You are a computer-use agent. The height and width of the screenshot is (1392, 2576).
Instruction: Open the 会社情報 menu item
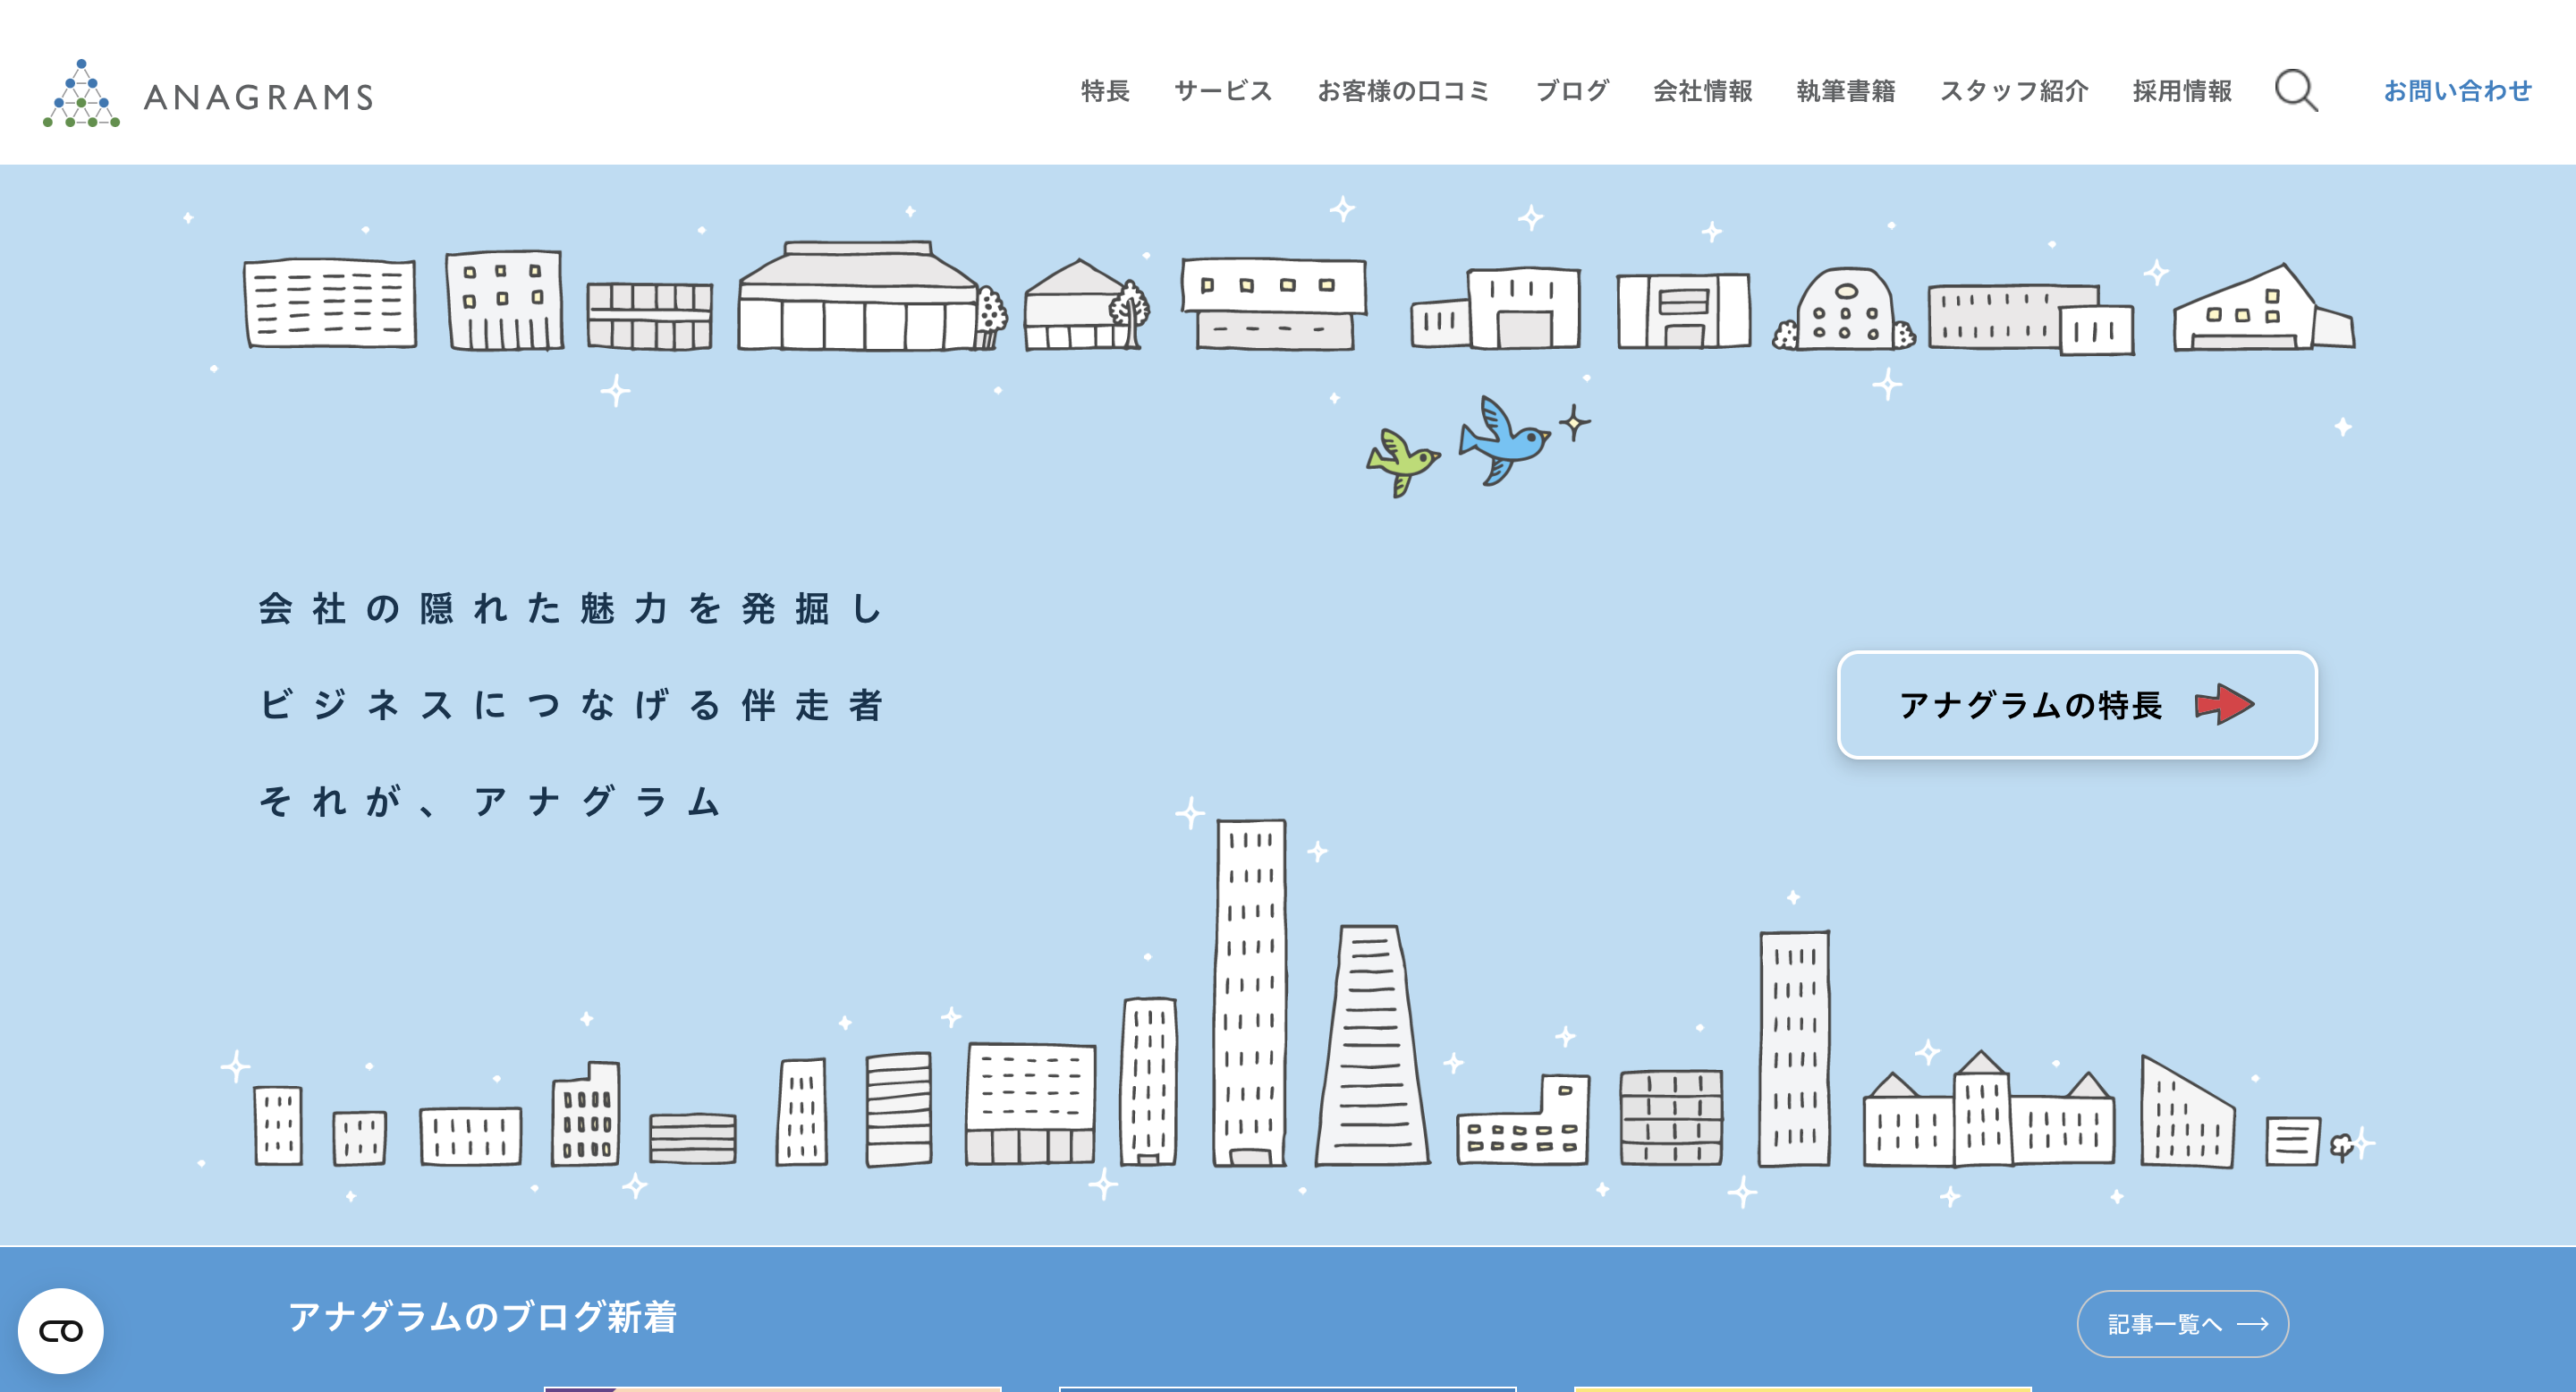coord(1703,91)
